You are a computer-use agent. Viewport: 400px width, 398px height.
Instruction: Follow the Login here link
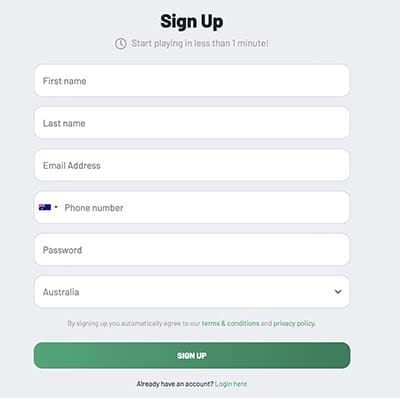click(x=231, y=384)
